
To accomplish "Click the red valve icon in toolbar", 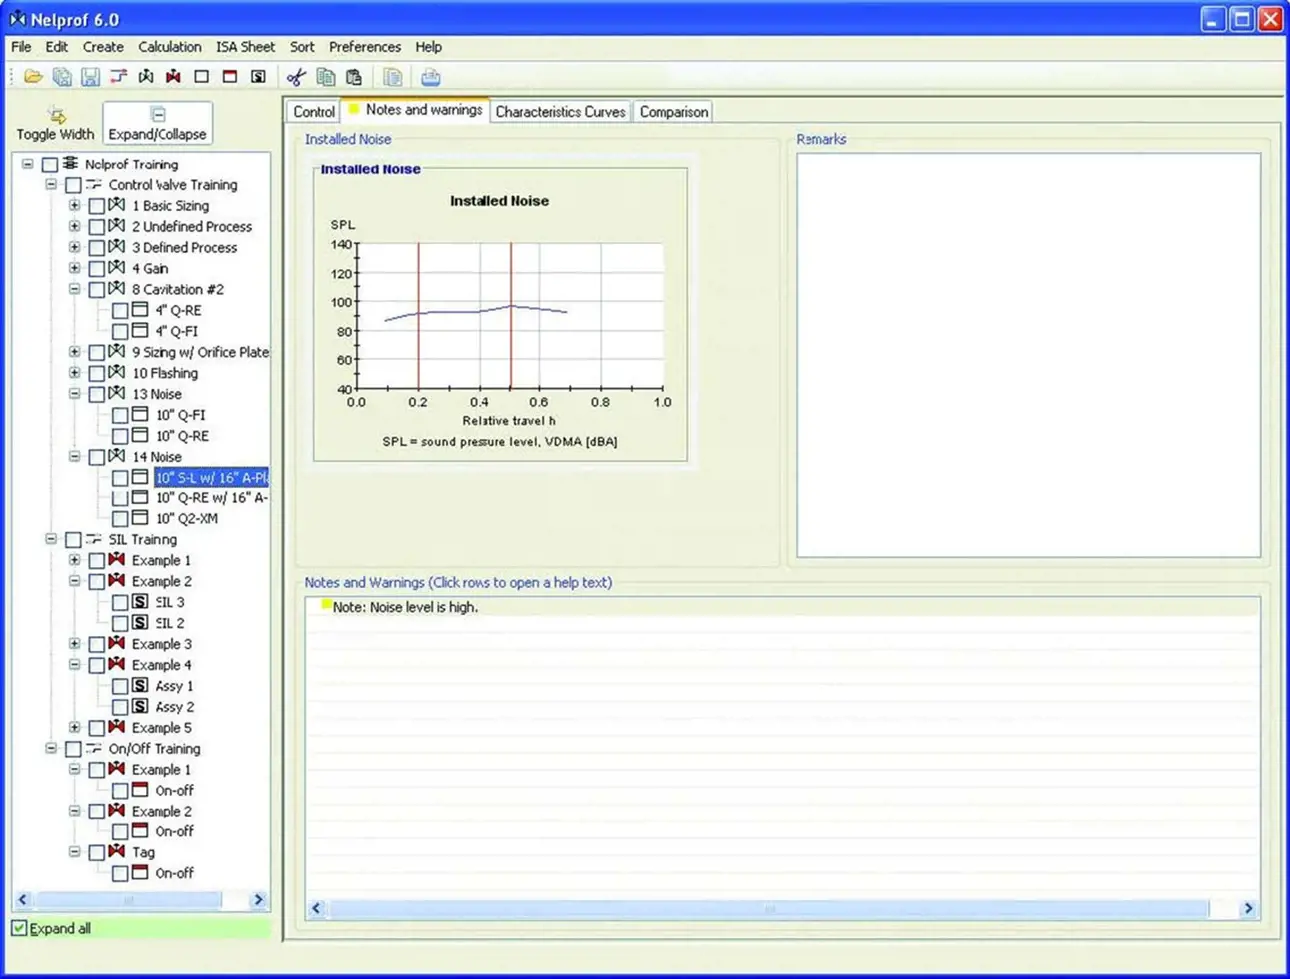I will (174, 77).
